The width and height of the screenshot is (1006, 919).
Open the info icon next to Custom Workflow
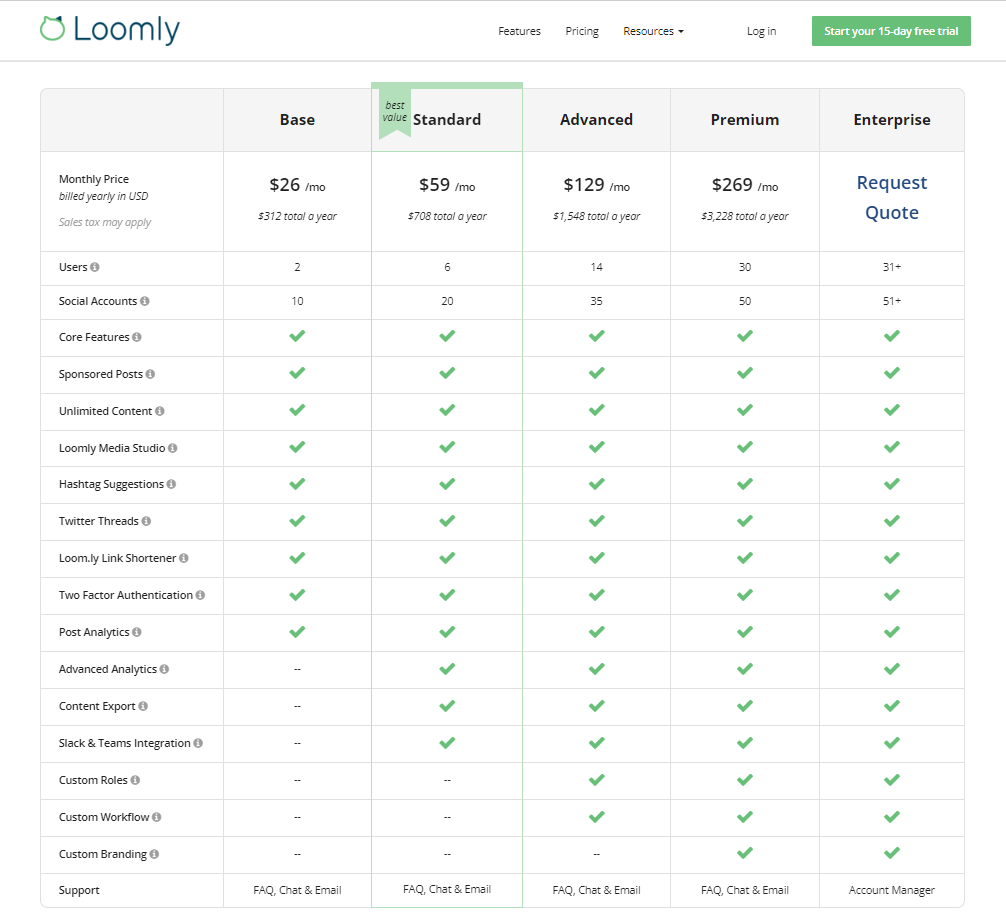pos(157,817)
